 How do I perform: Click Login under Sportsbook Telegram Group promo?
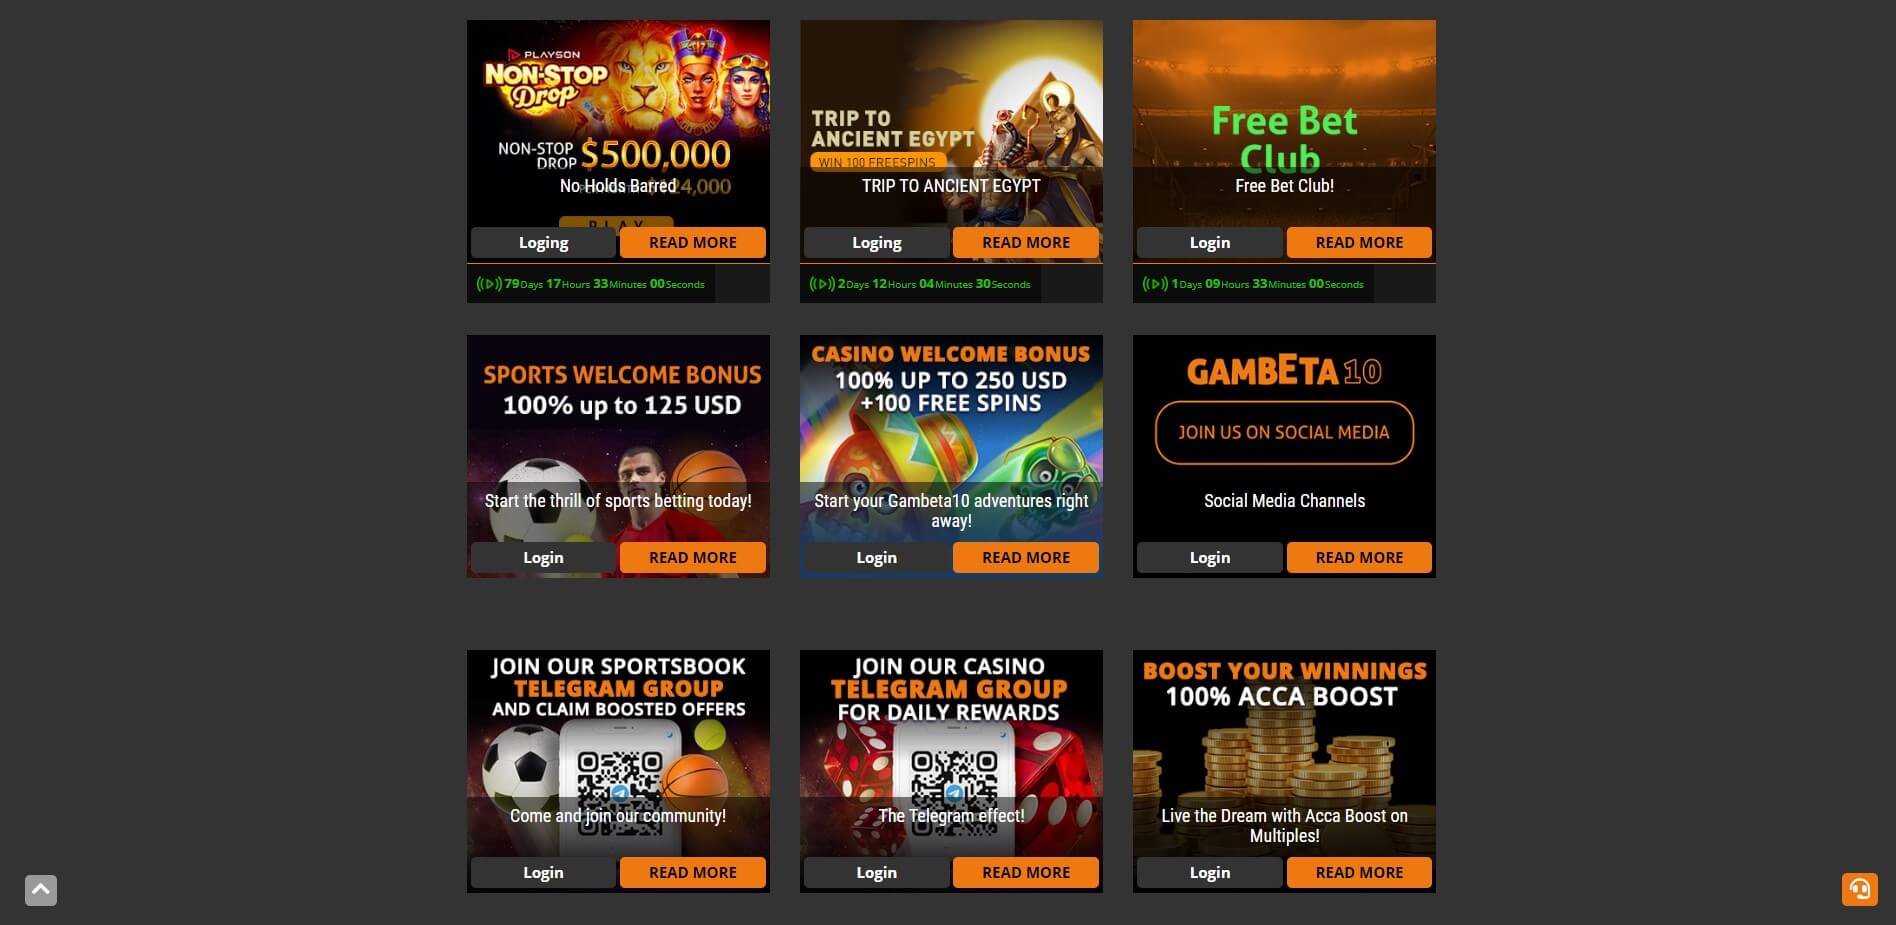(x=544, y=873)
